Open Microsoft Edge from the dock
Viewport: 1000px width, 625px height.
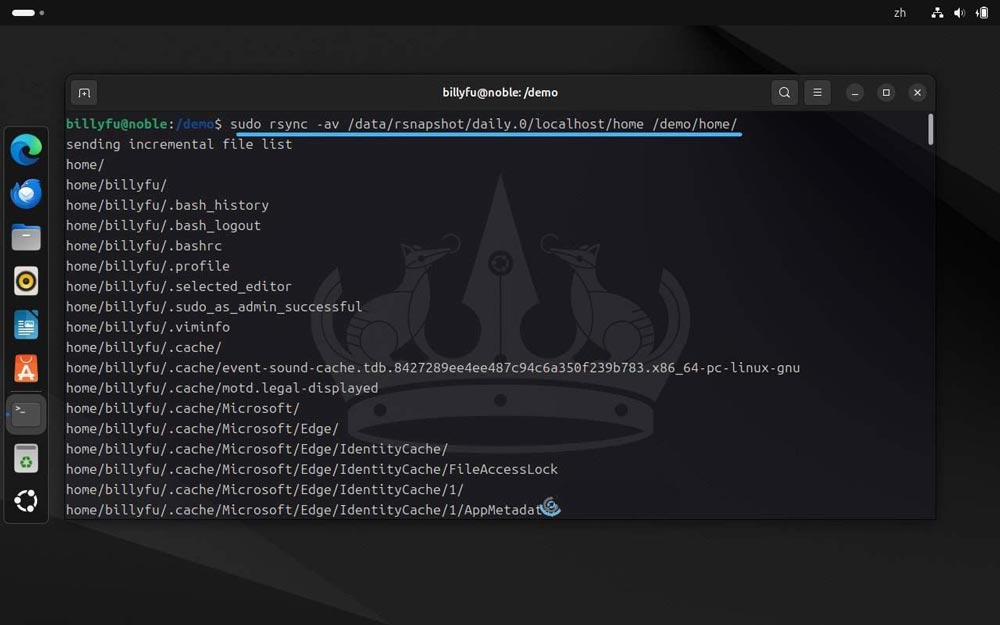pyautogui.click(x=26, y=150)
